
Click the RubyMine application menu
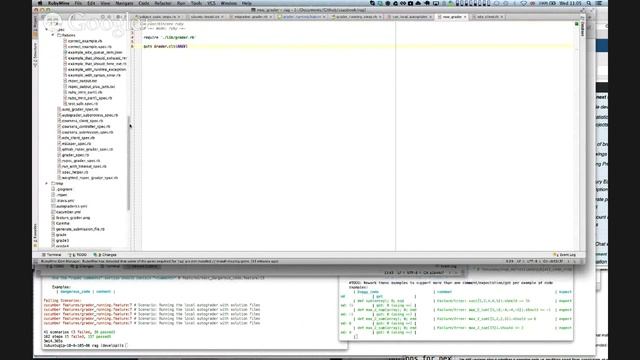tap(58, 3)
